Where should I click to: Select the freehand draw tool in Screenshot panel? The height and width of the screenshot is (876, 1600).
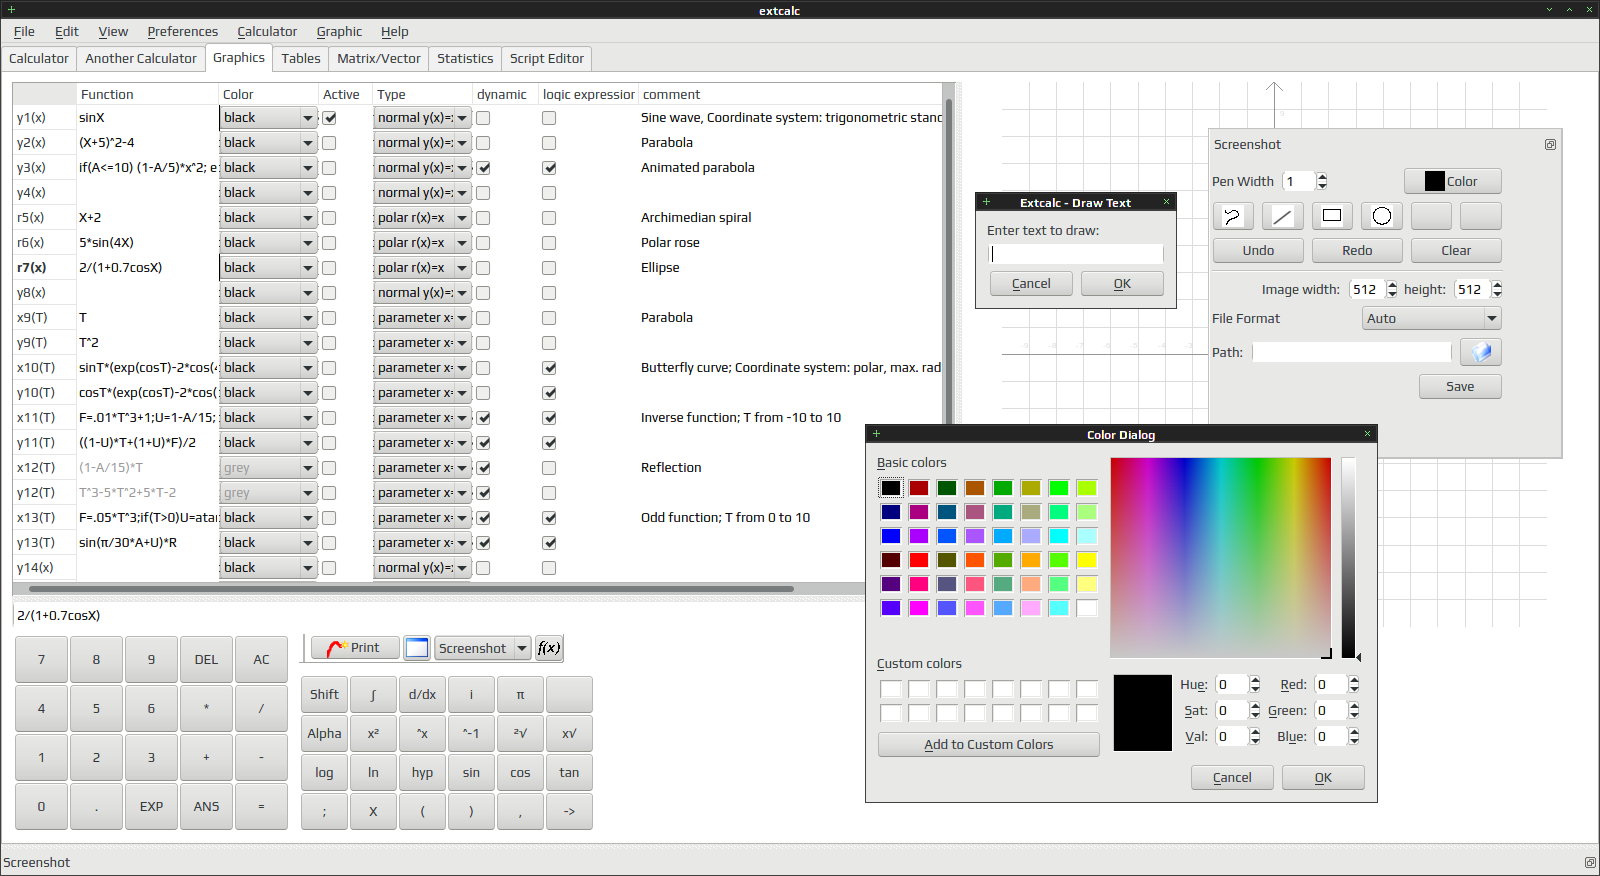1233,216
